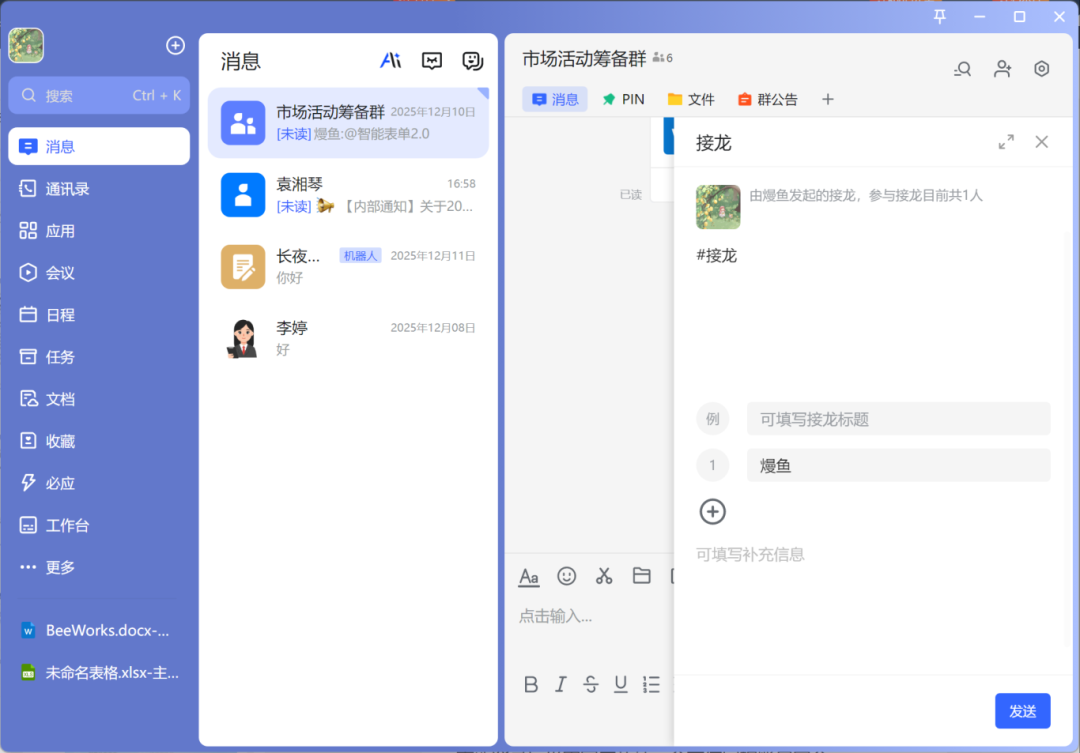
Task: Click the 可填写接龙标题 title field
Action: click(x=898, y=419)
